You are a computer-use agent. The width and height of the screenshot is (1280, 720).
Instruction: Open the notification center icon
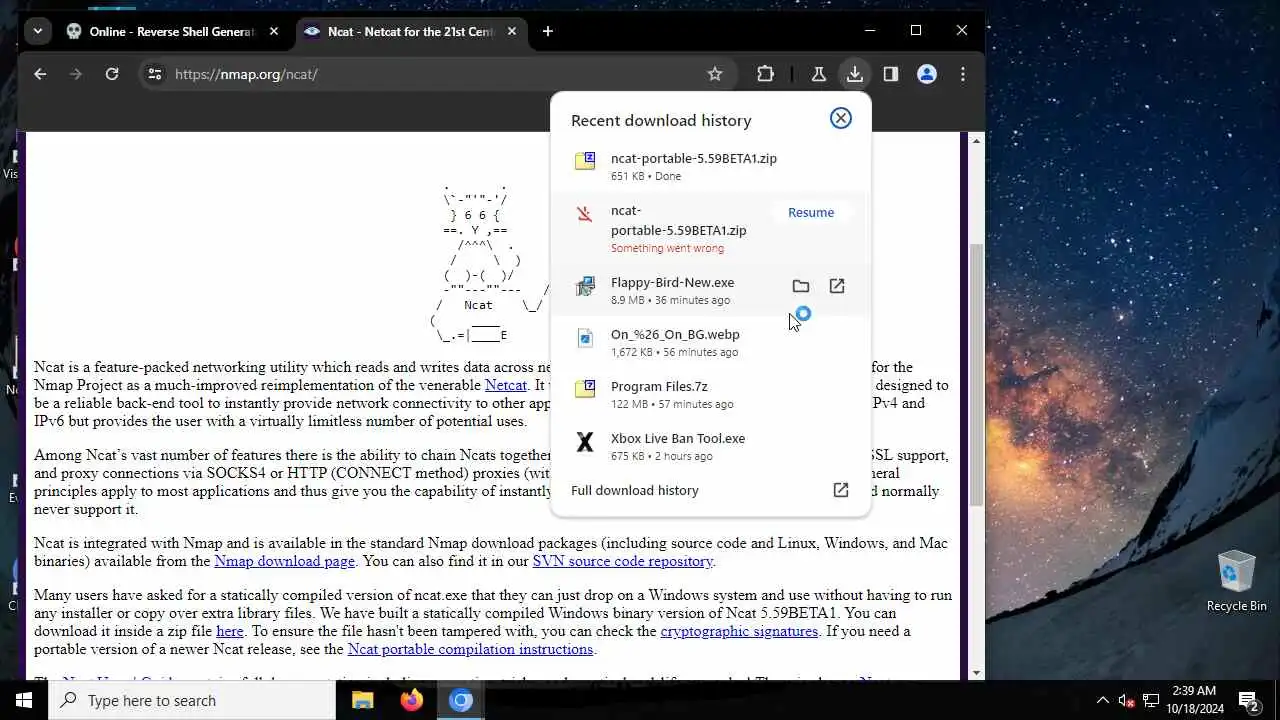click(x=1248, y=700)
